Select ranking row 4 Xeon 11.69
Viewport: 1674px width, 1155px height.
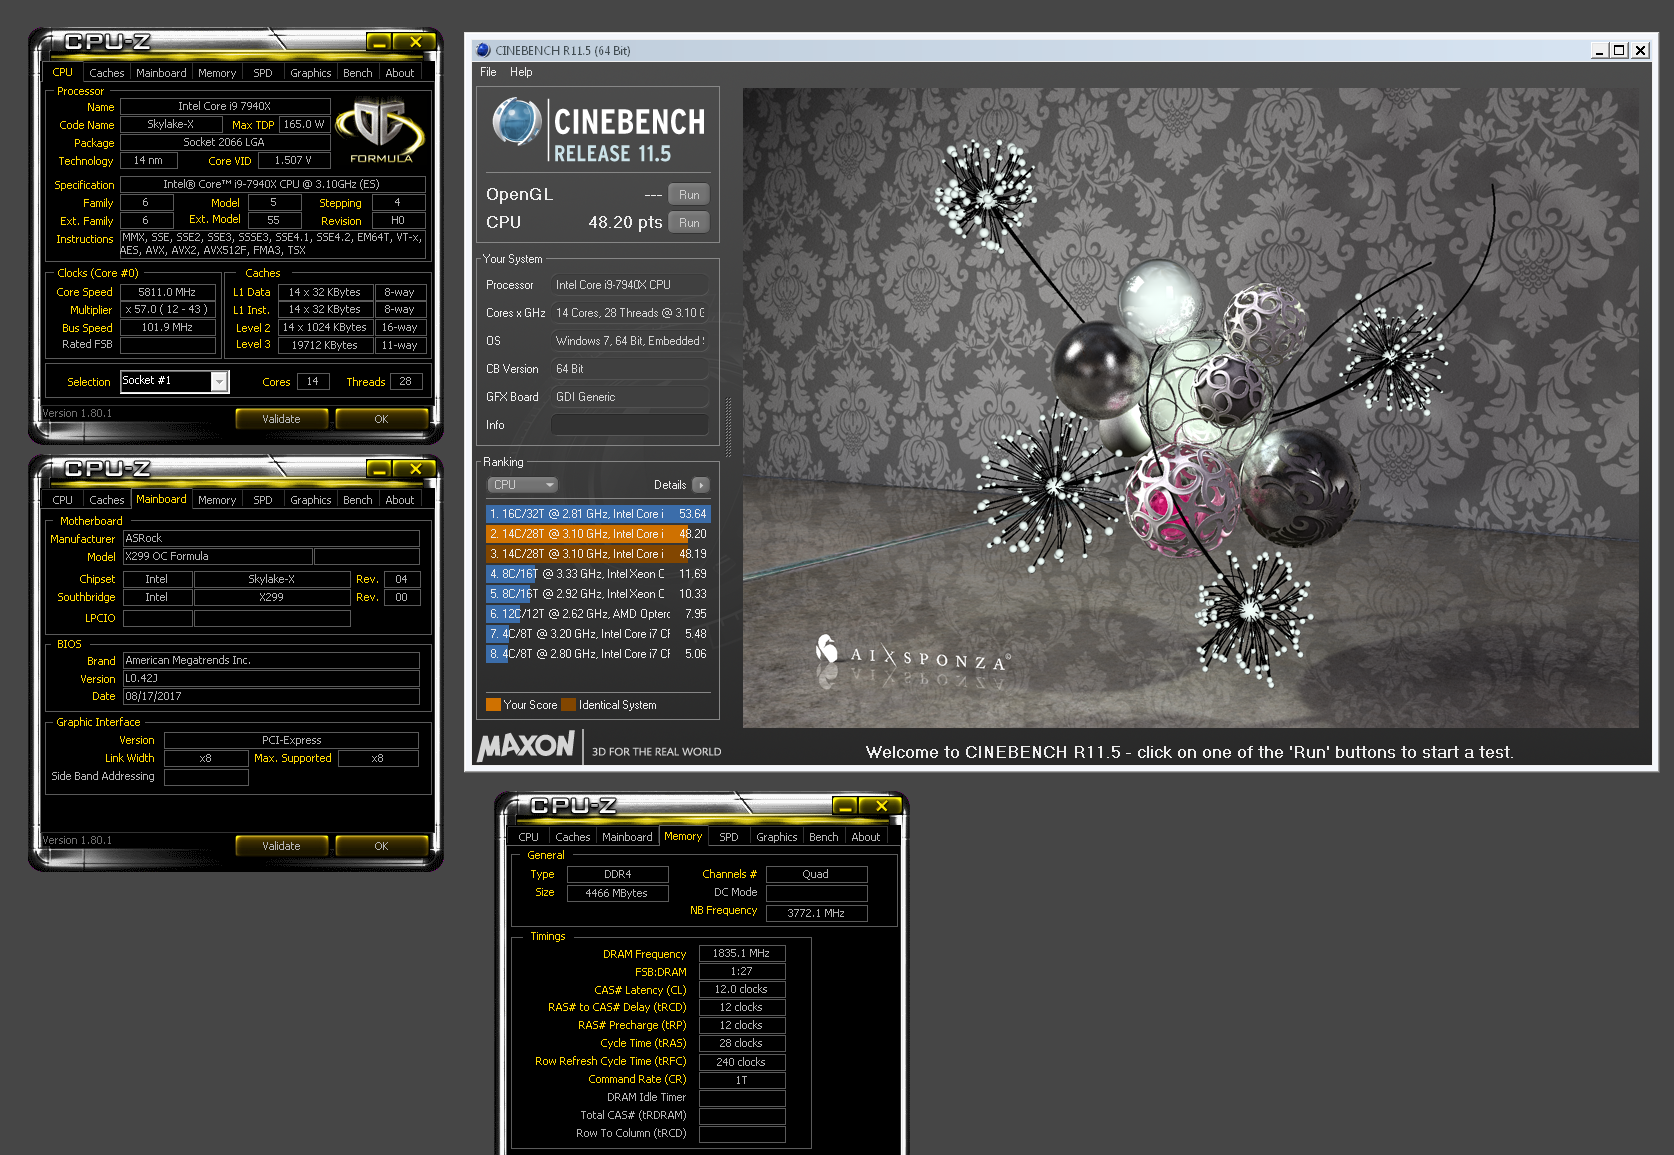598,574
